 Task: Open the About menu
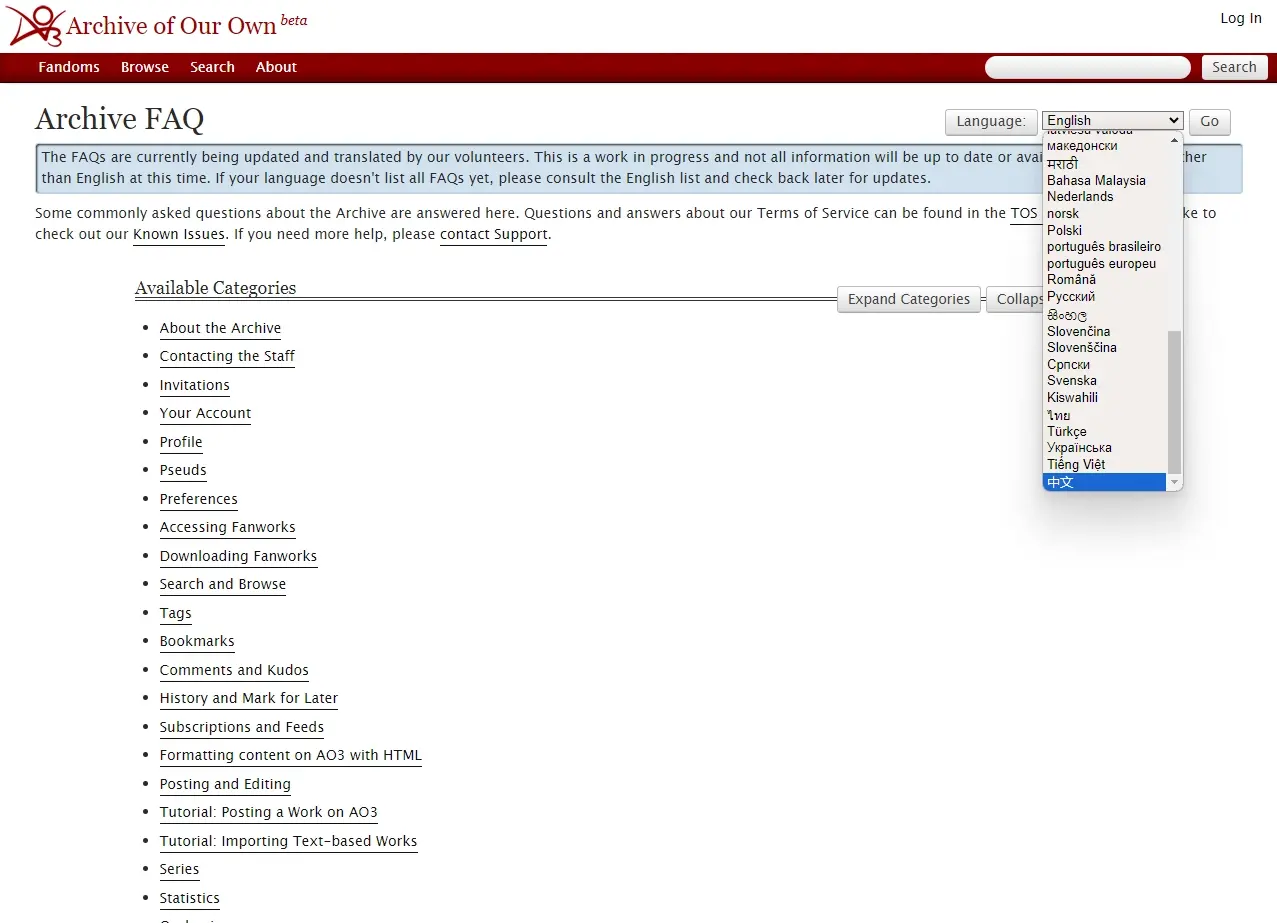[276, 67]
